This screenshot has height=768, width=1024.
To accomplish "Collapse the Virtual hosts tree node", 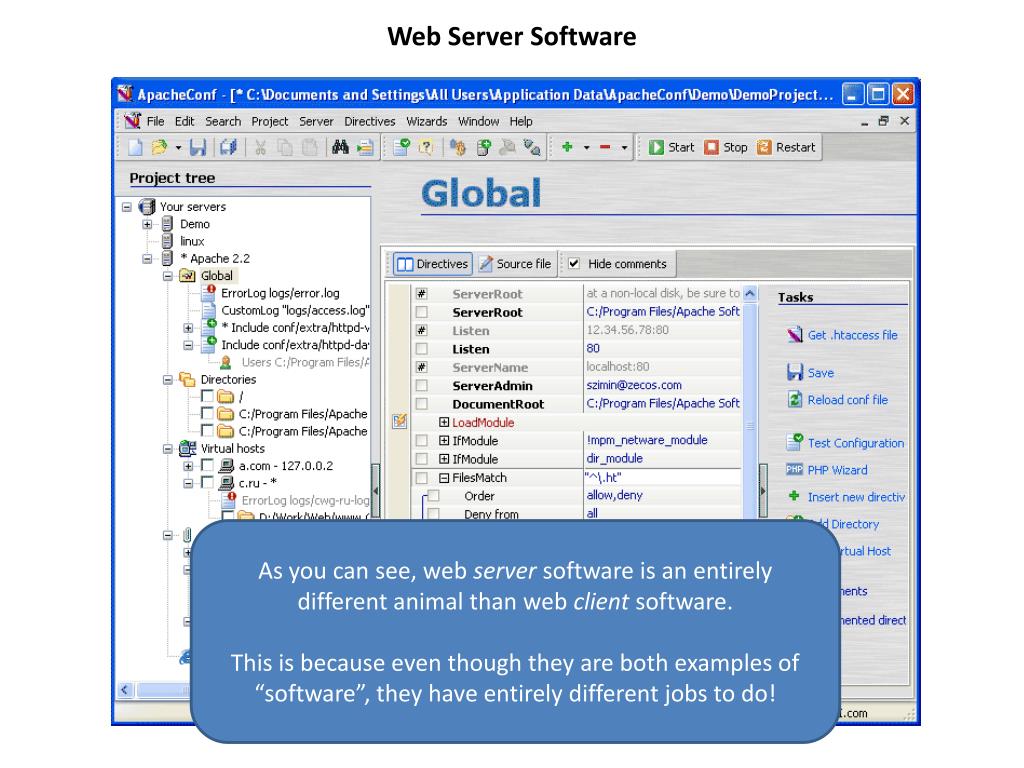I will (168, 449).
